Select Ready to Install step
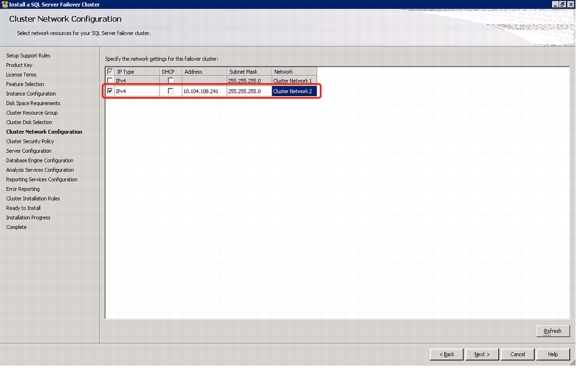 pyautogui.click(x=23, y=208)
